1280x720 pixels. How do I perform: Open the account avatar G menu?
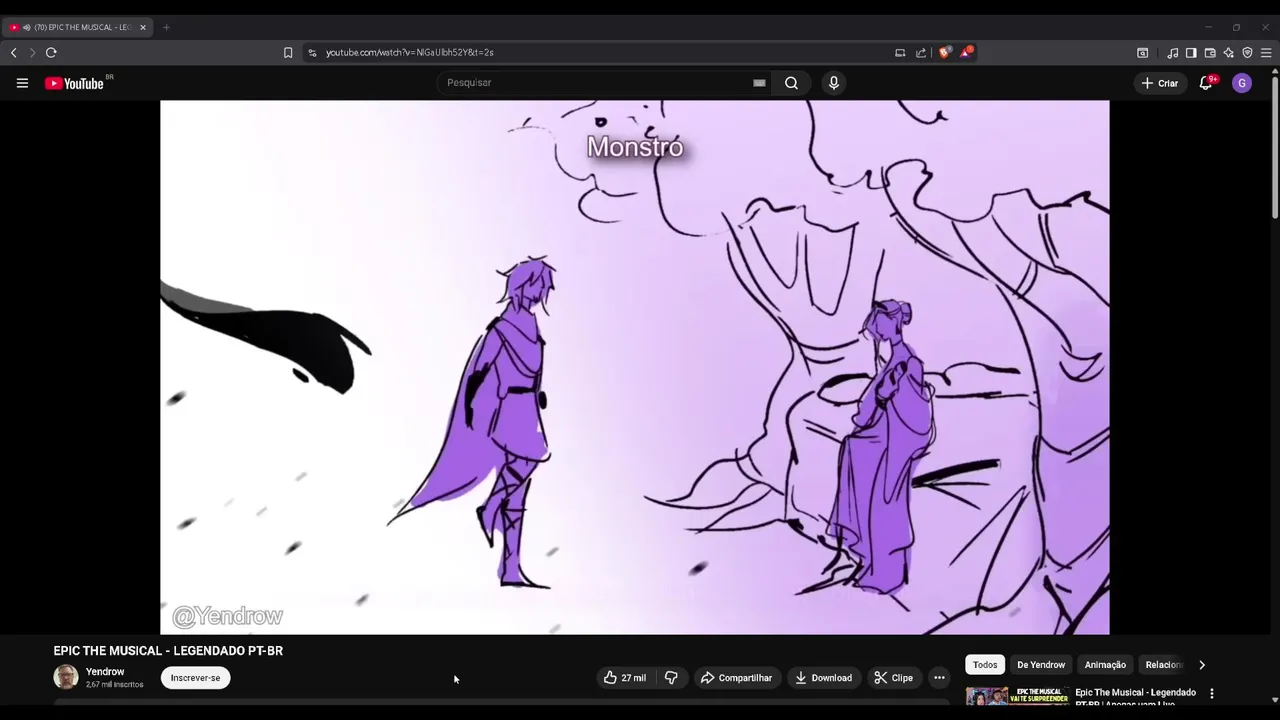pyautogui.click(x=1242, y=83)
